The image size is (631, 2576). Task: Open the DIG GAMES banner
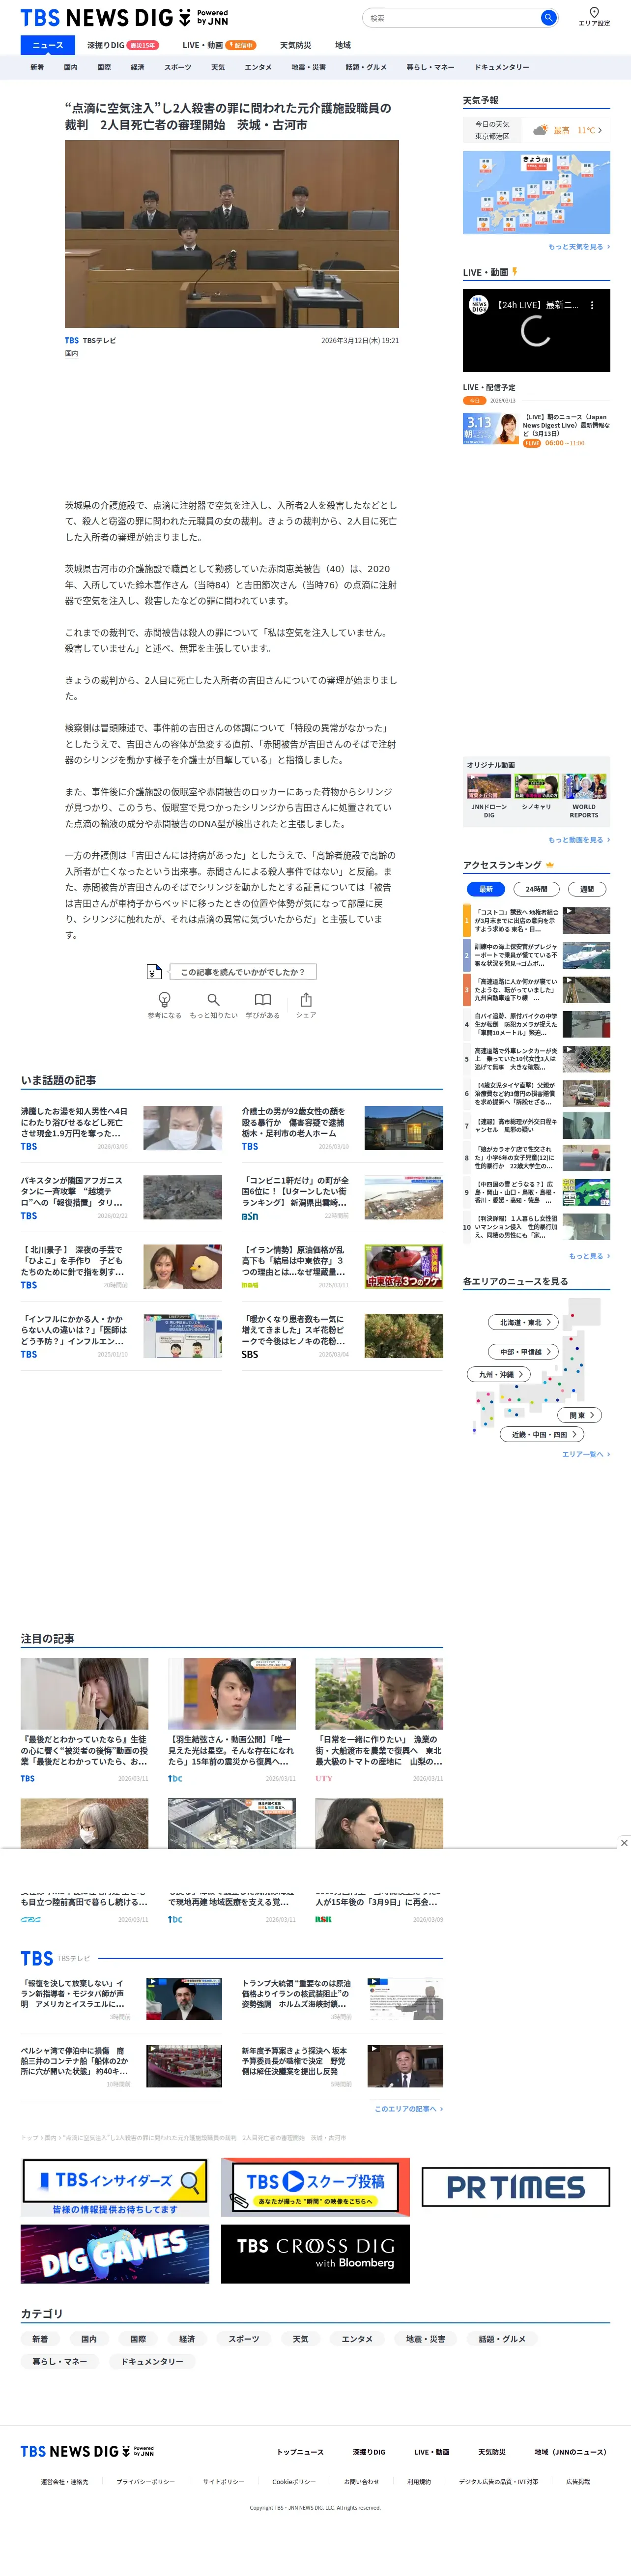pos(115,2254)
